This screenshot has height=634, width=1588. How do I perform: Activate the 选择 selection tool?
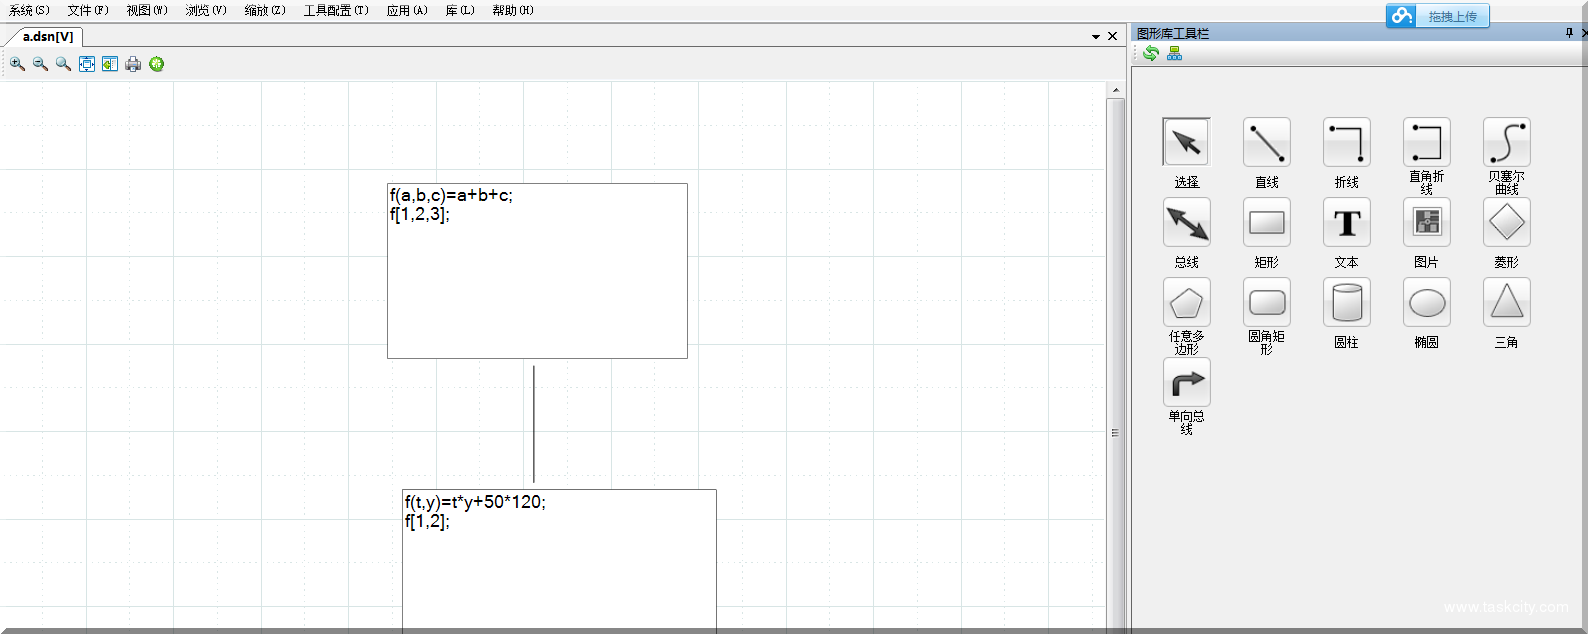(x=1186, y=143)
